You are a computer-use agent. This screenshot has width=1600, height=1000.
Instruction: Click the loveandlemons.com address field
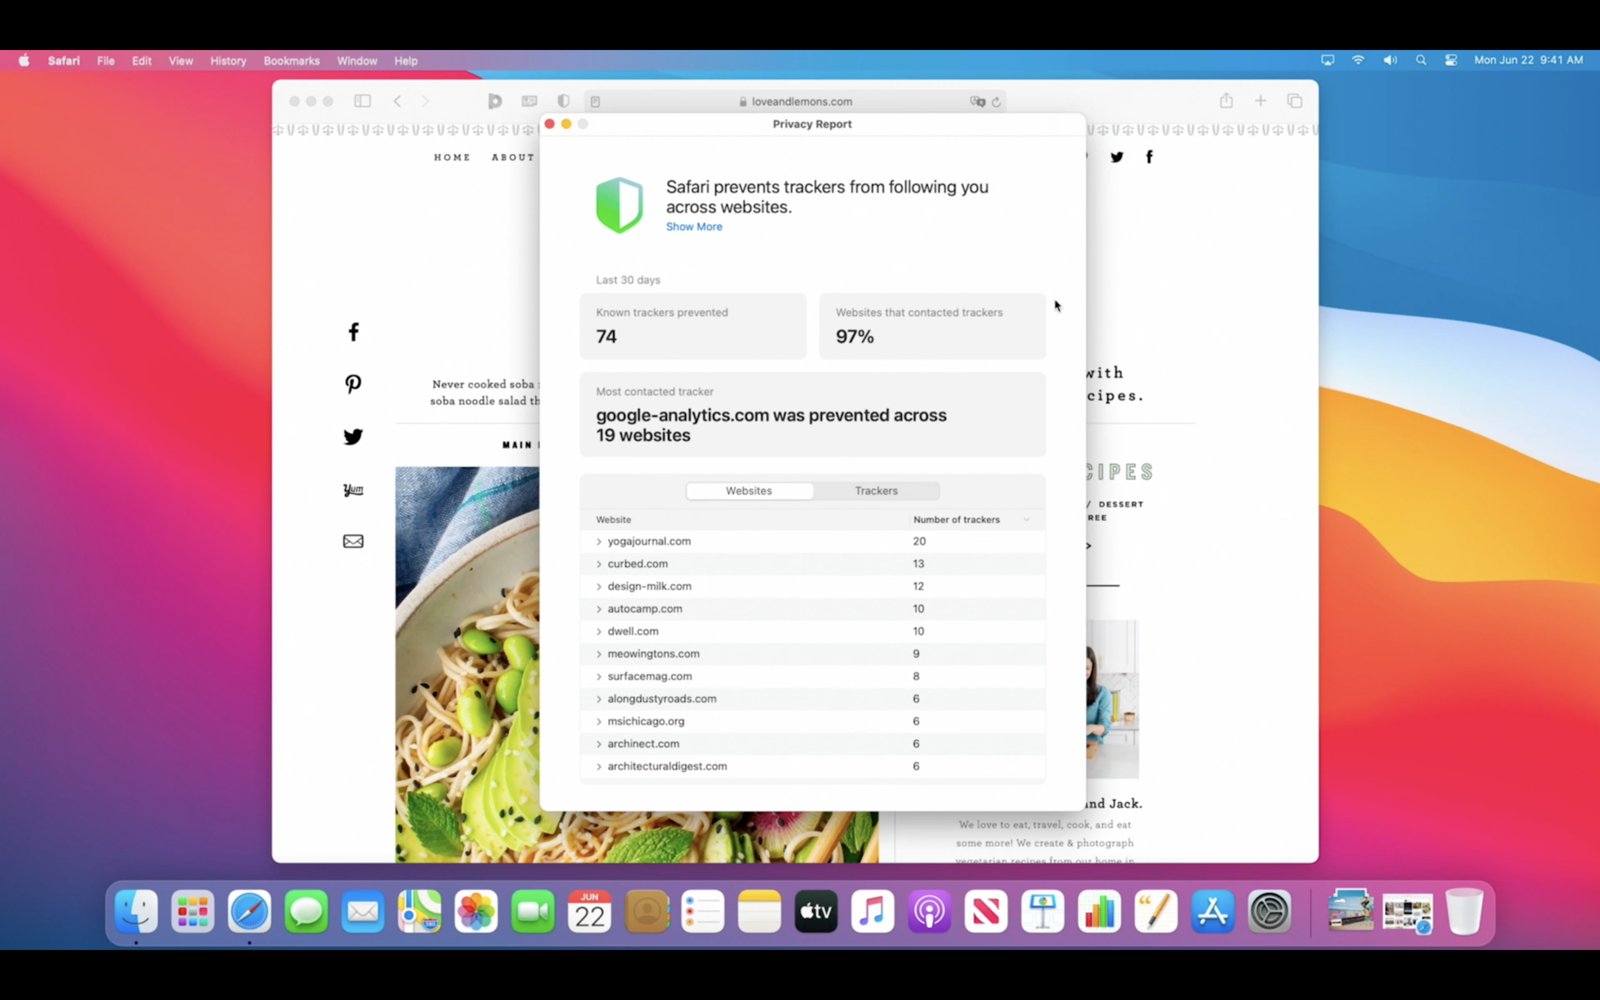pyautogui.click(x=795, y=101)
